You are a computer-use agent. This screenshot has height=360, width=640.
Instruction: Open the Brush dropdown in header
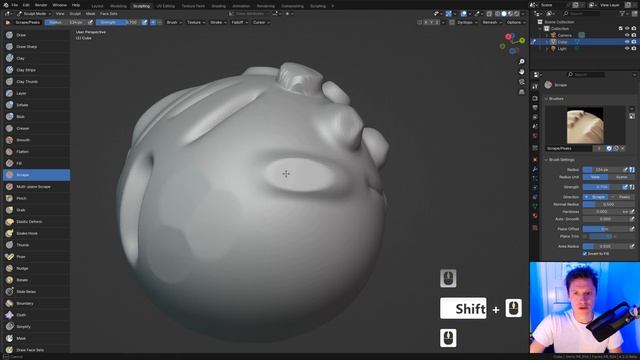coord(174,22)
